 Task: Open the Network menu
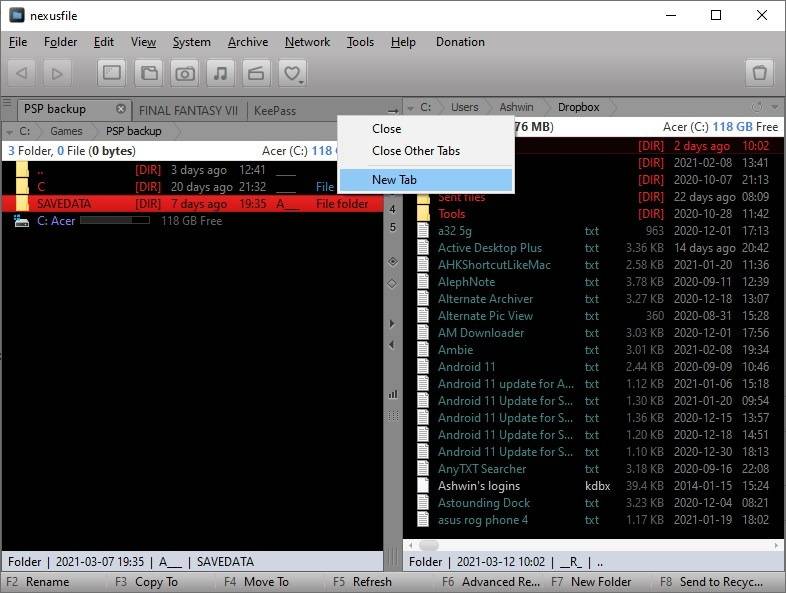click(307, 42)
